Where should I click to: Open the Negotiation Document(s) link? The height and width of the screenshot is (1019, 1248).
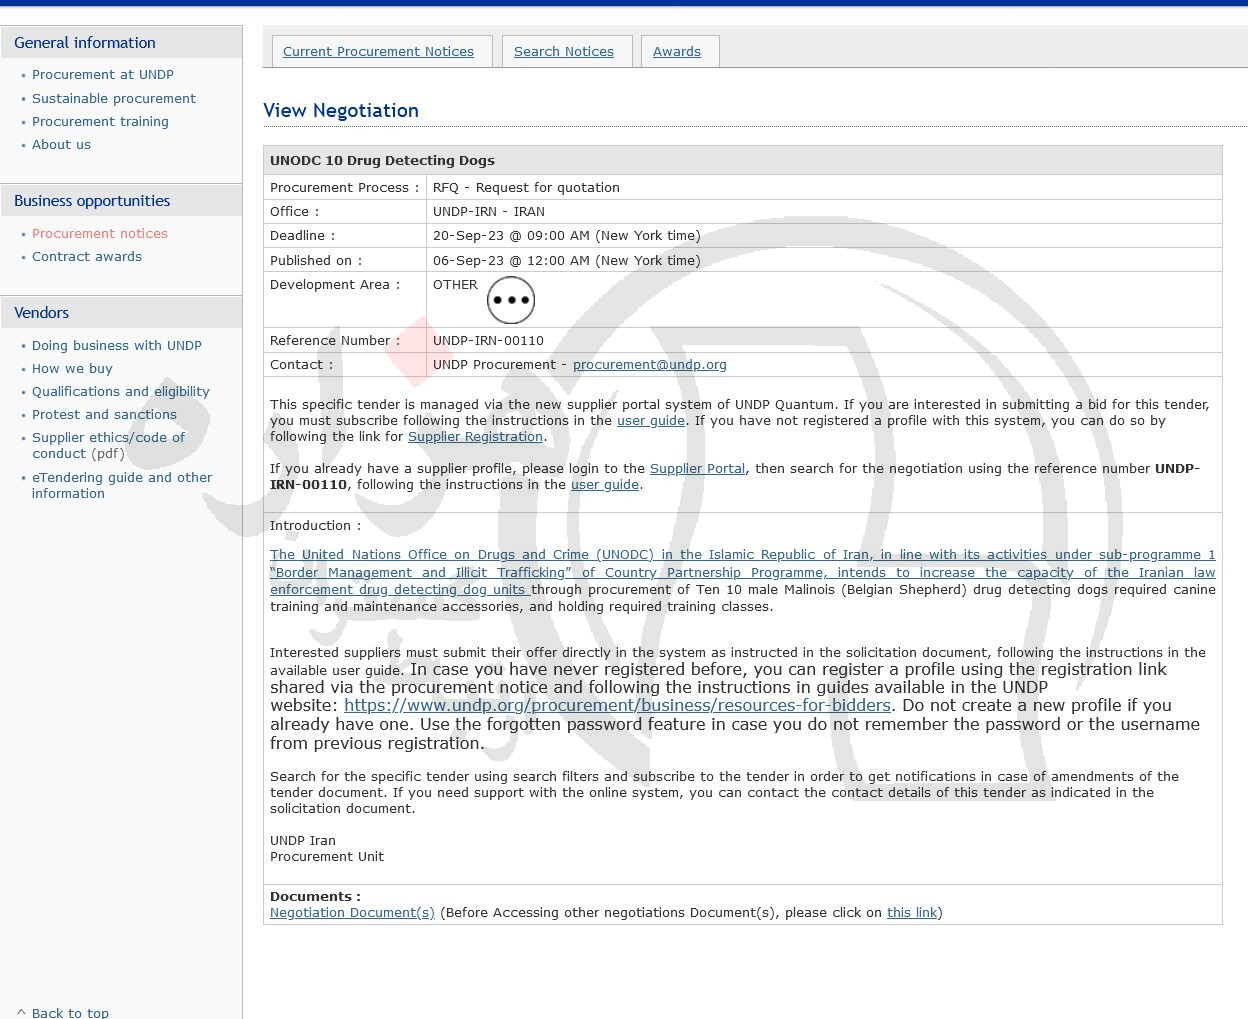click(x=352, y=913)
